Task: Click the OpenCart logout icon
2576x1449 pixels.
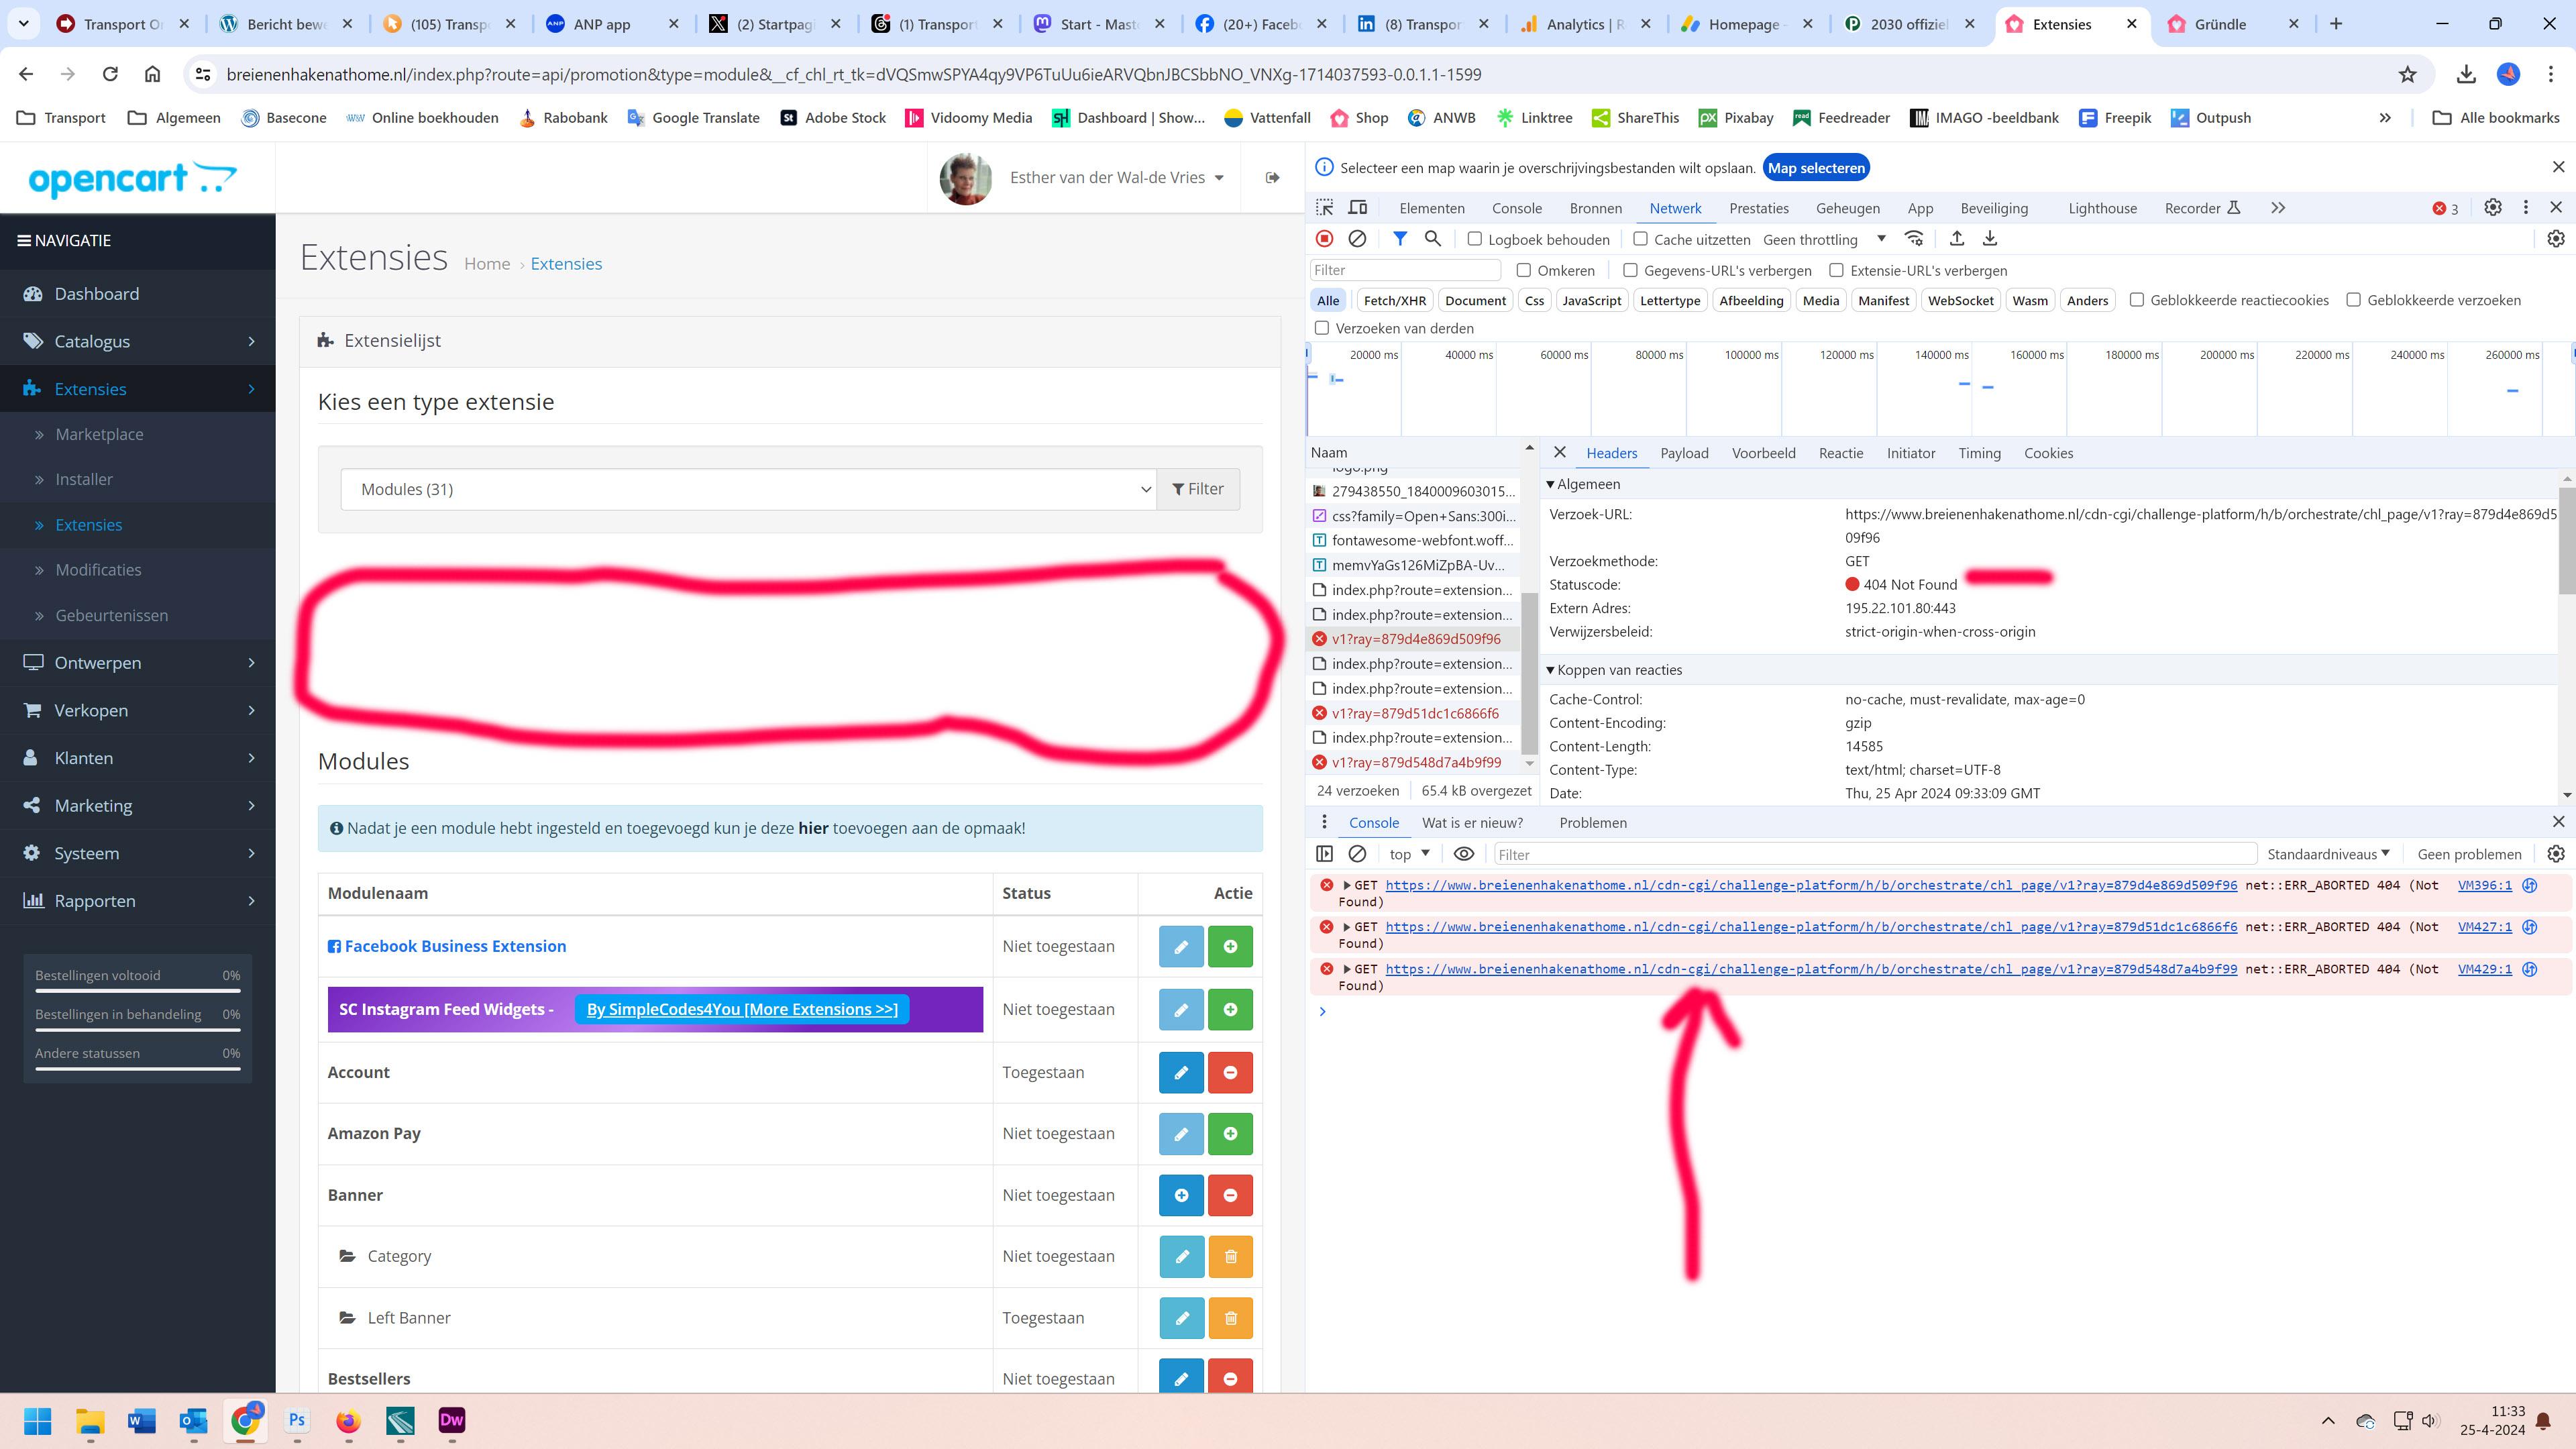Action: click(1272, 178)
